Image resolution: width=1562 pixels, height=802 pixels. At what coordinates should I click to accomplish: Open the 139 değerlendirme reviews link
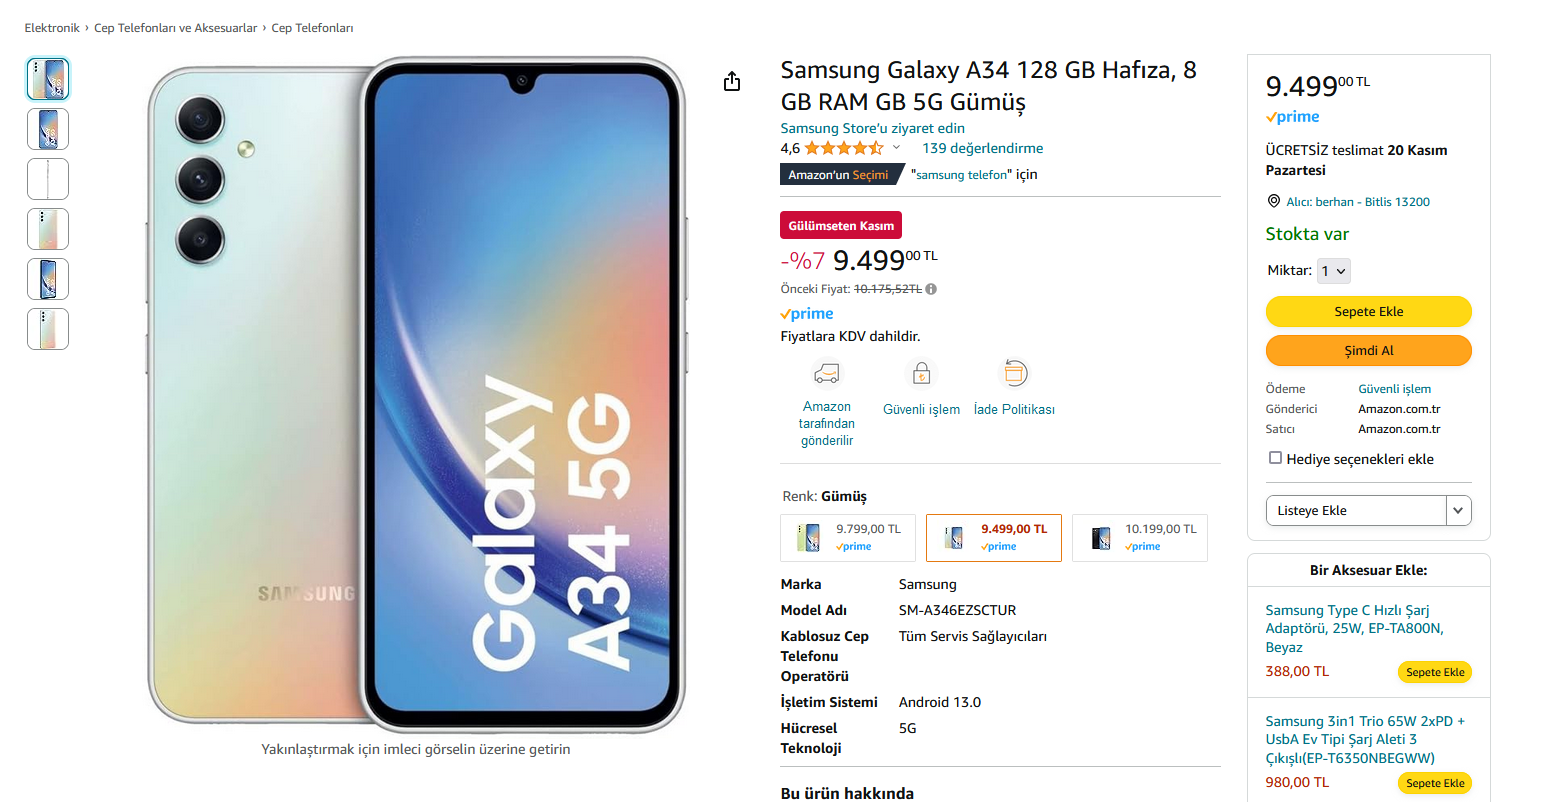tap(983, 148)
